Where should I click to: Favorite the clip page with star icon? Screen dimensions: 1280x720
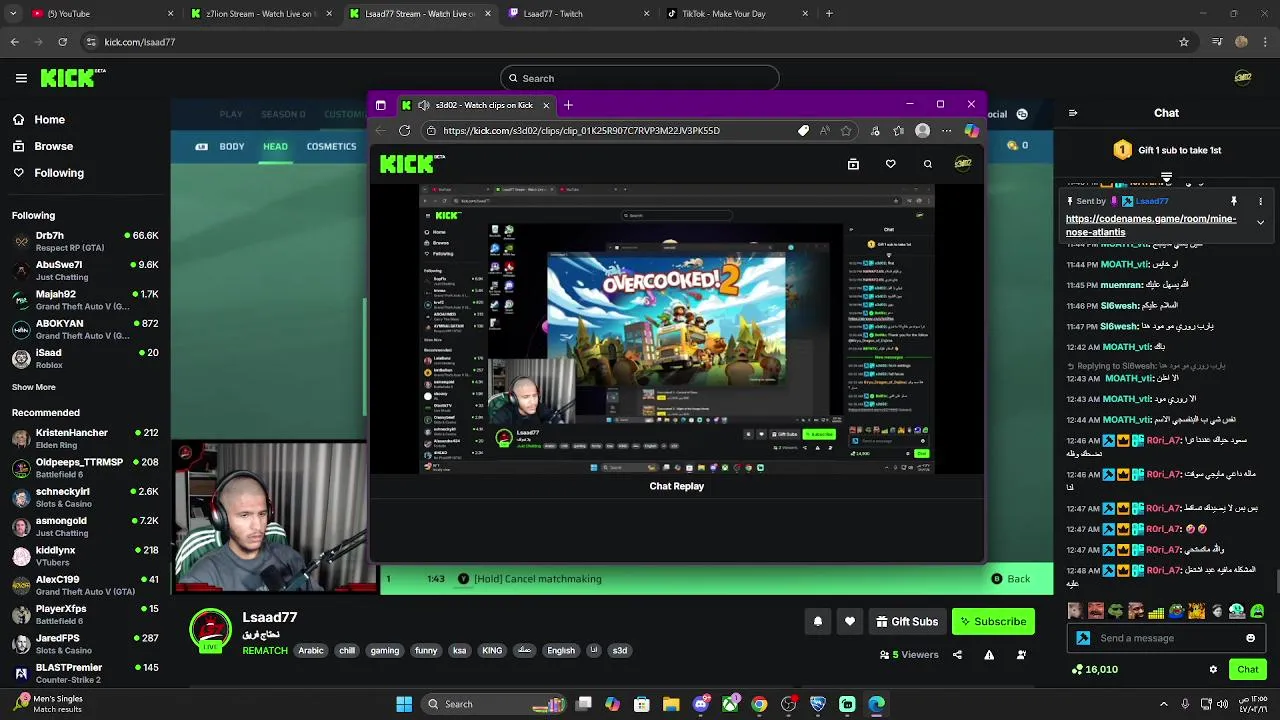846,130
